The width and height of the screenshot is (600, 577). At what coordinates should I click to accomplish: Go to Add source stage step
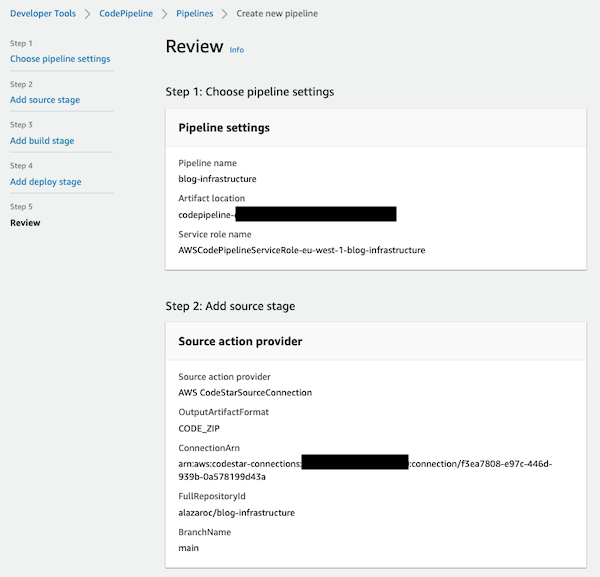45,99
